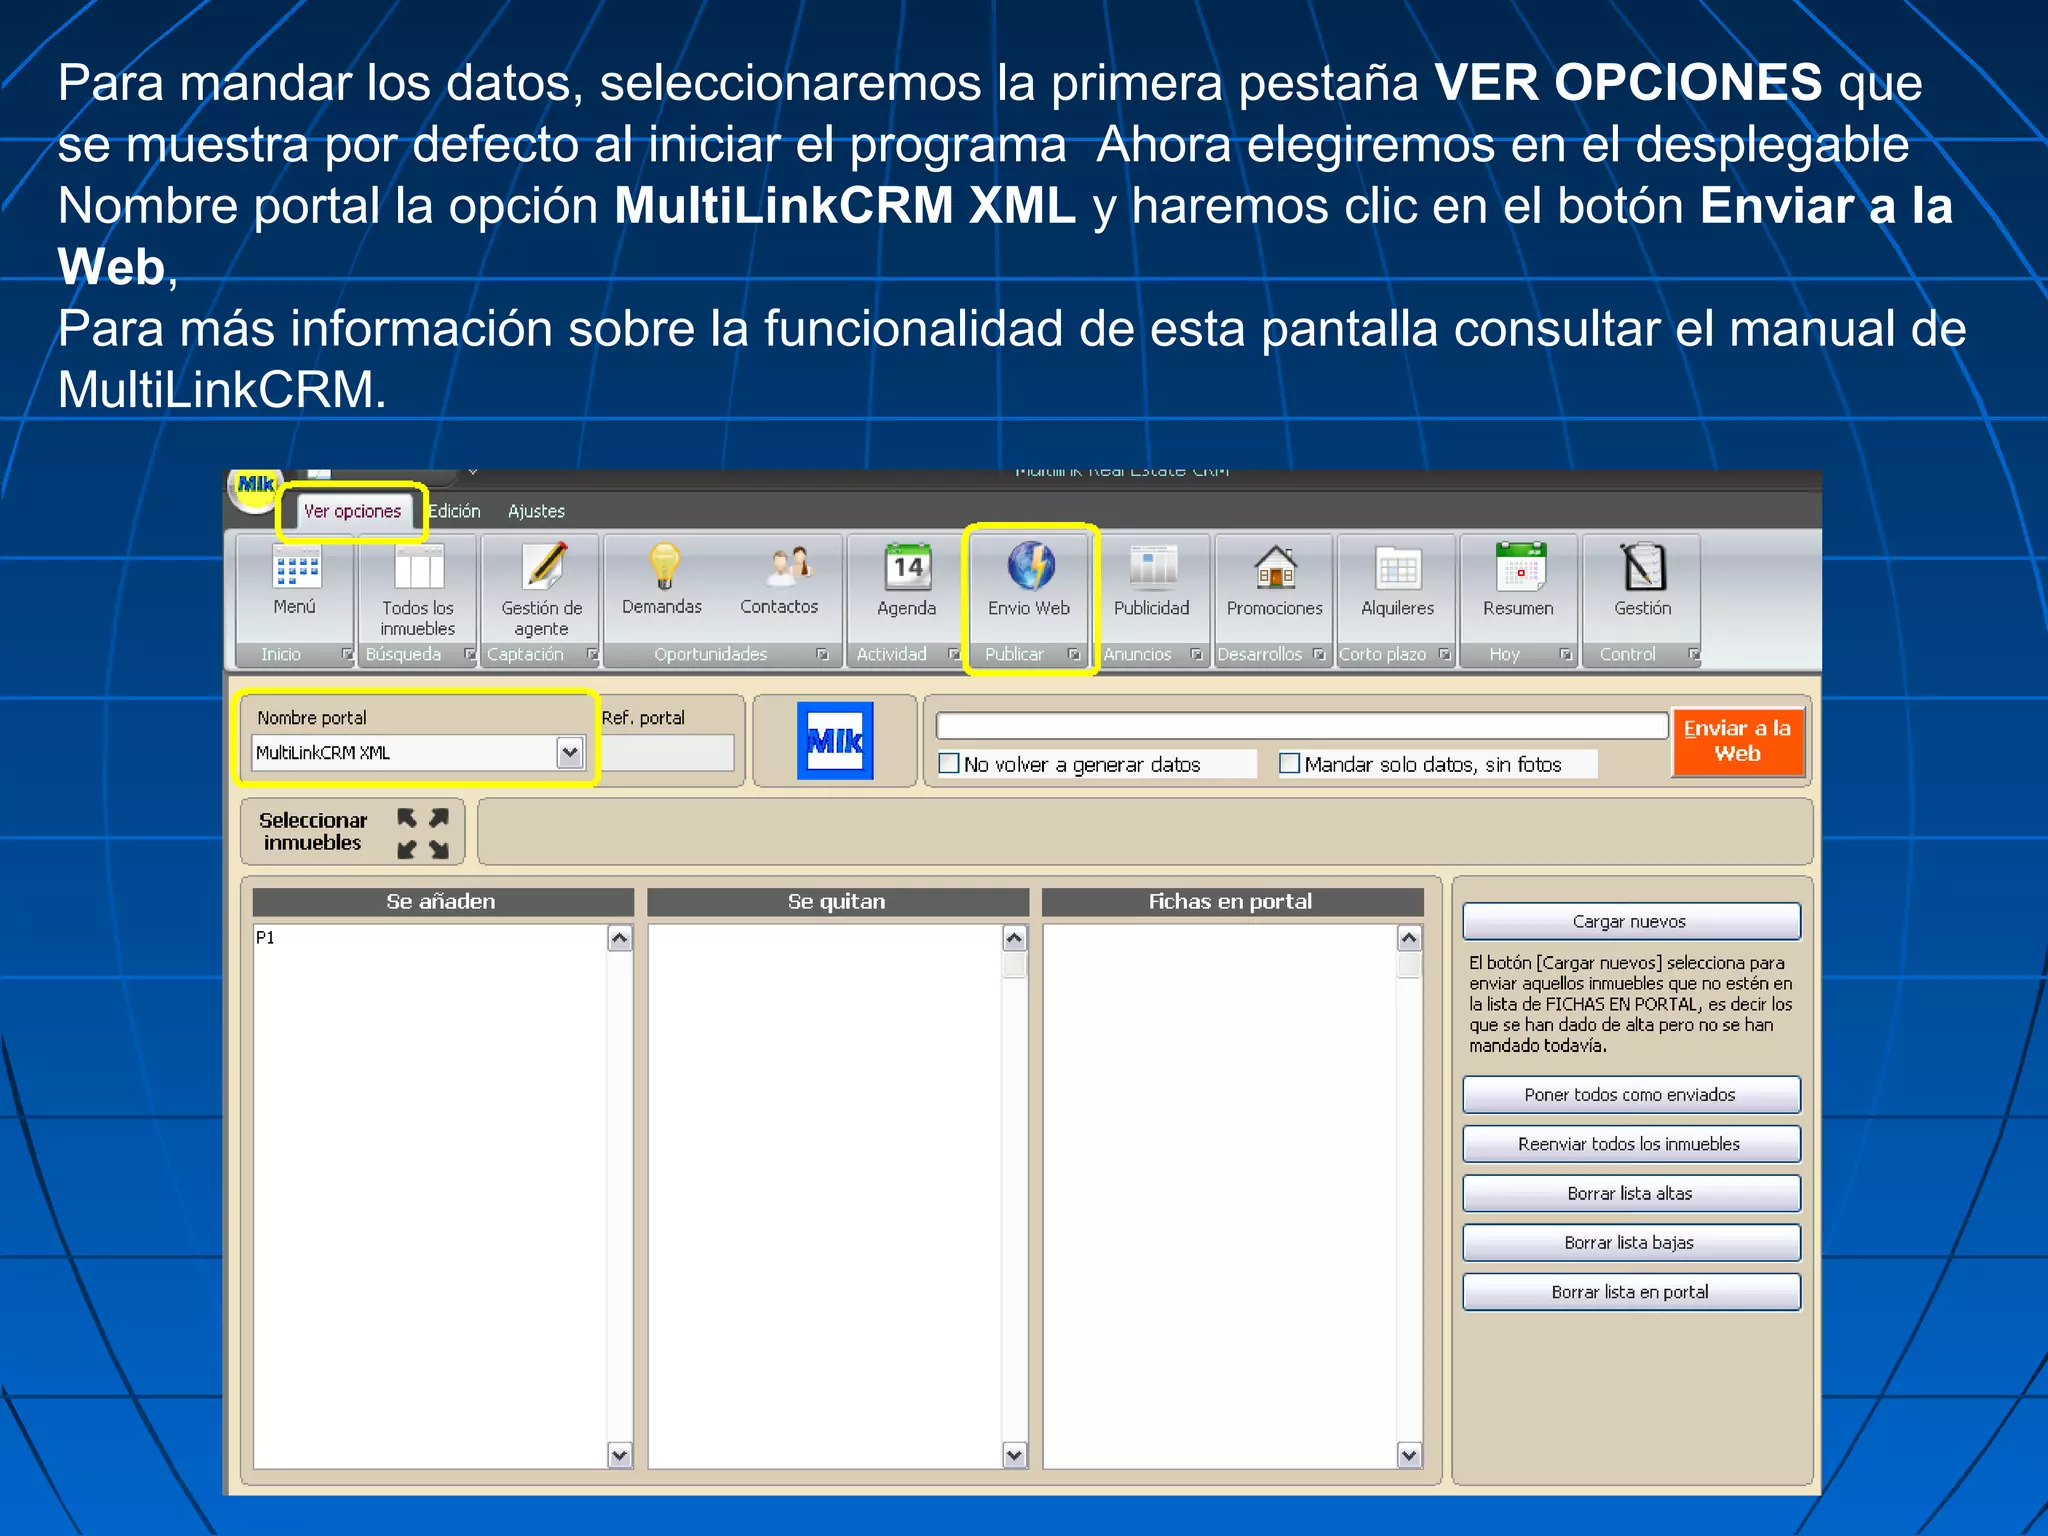This screenshot has width=2048, height=1536.
Task: Click Poner todos como enviados
Action: coord(1631,1095)
